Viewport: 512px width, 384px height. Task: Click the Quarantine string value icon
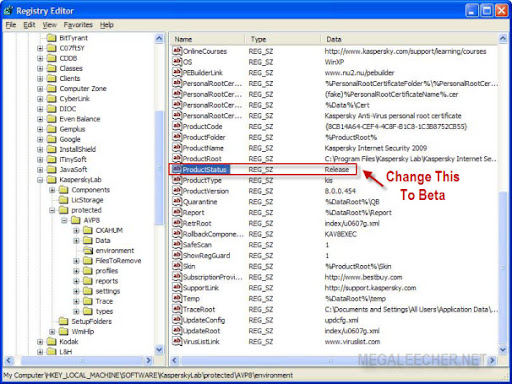177,201
